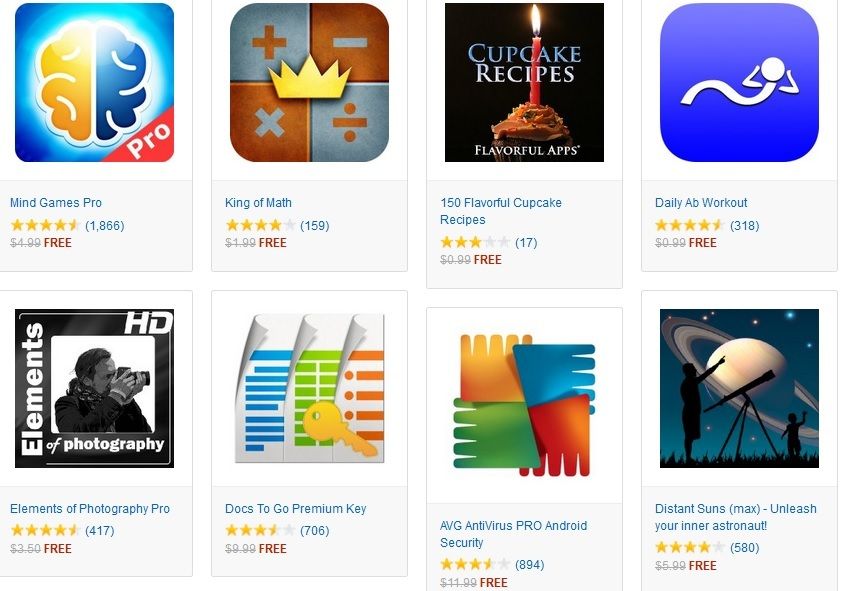The width and height of the screenshot is (851, 591).
Task: Click the FREE price of Distant Suns
Action: [x=703, y=566]
